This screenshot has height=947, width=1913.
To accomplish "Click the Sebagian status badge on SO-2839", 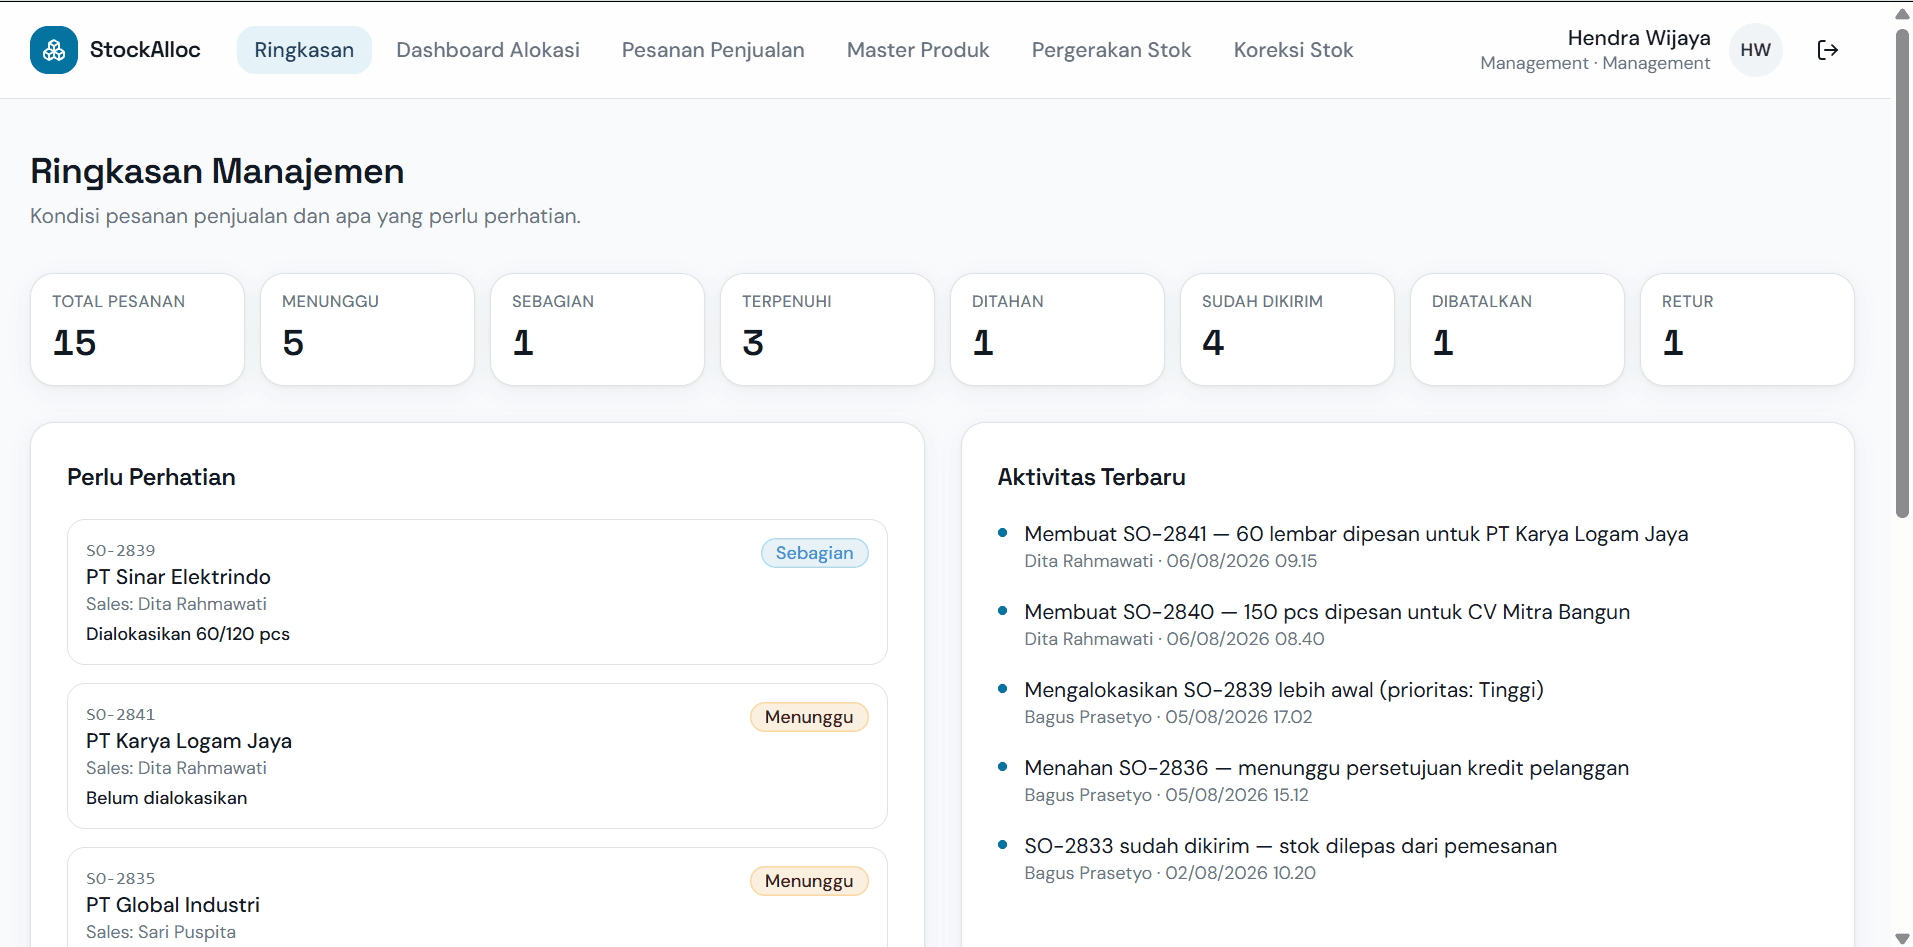I will [815, 553].
